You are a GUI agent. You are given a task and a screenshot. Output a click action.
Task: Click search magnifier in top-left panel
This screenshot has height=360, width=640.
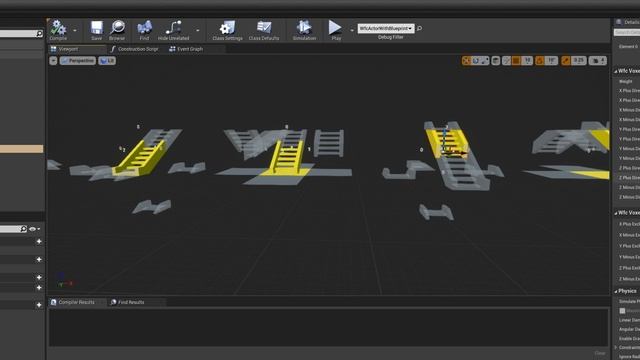(39, 33)
